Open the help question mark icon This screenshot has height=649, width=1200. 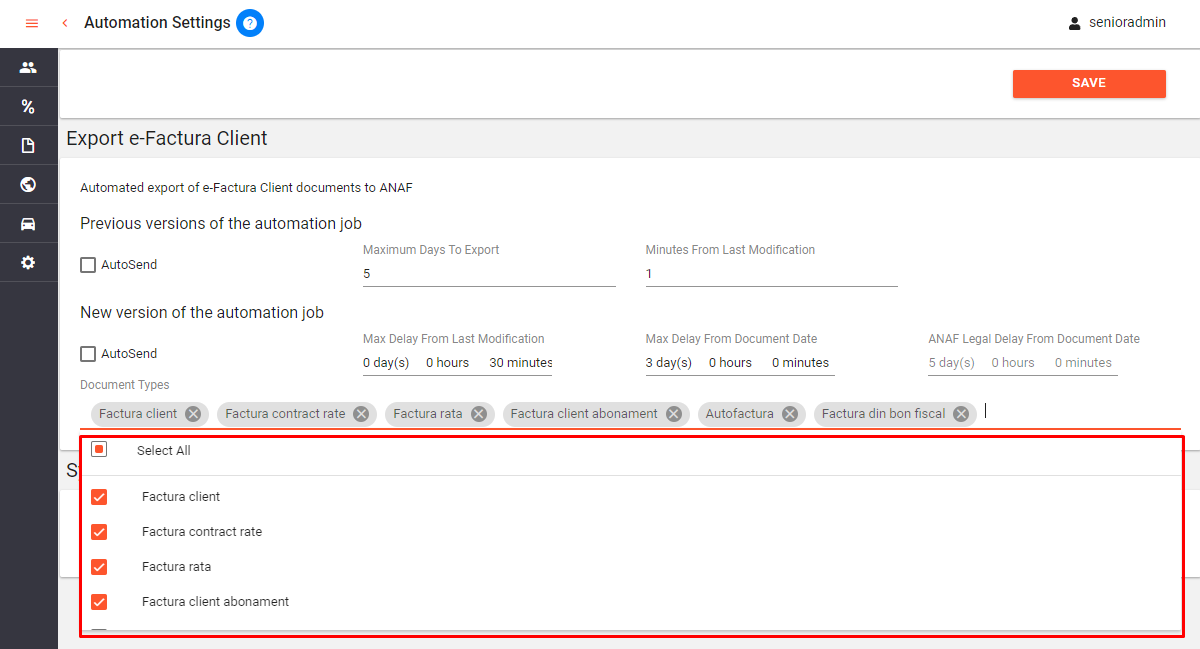250,23
